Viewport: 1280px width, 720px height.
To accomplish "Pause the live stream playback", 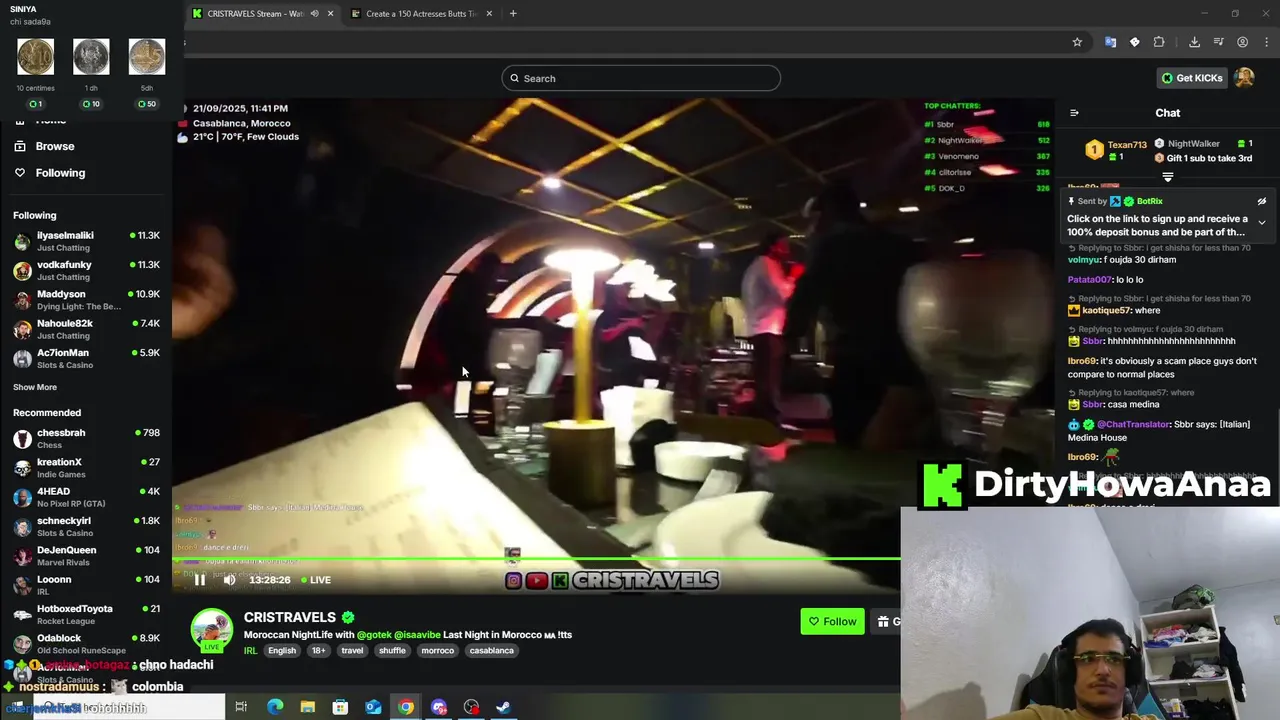I will [x=199, y=580].
